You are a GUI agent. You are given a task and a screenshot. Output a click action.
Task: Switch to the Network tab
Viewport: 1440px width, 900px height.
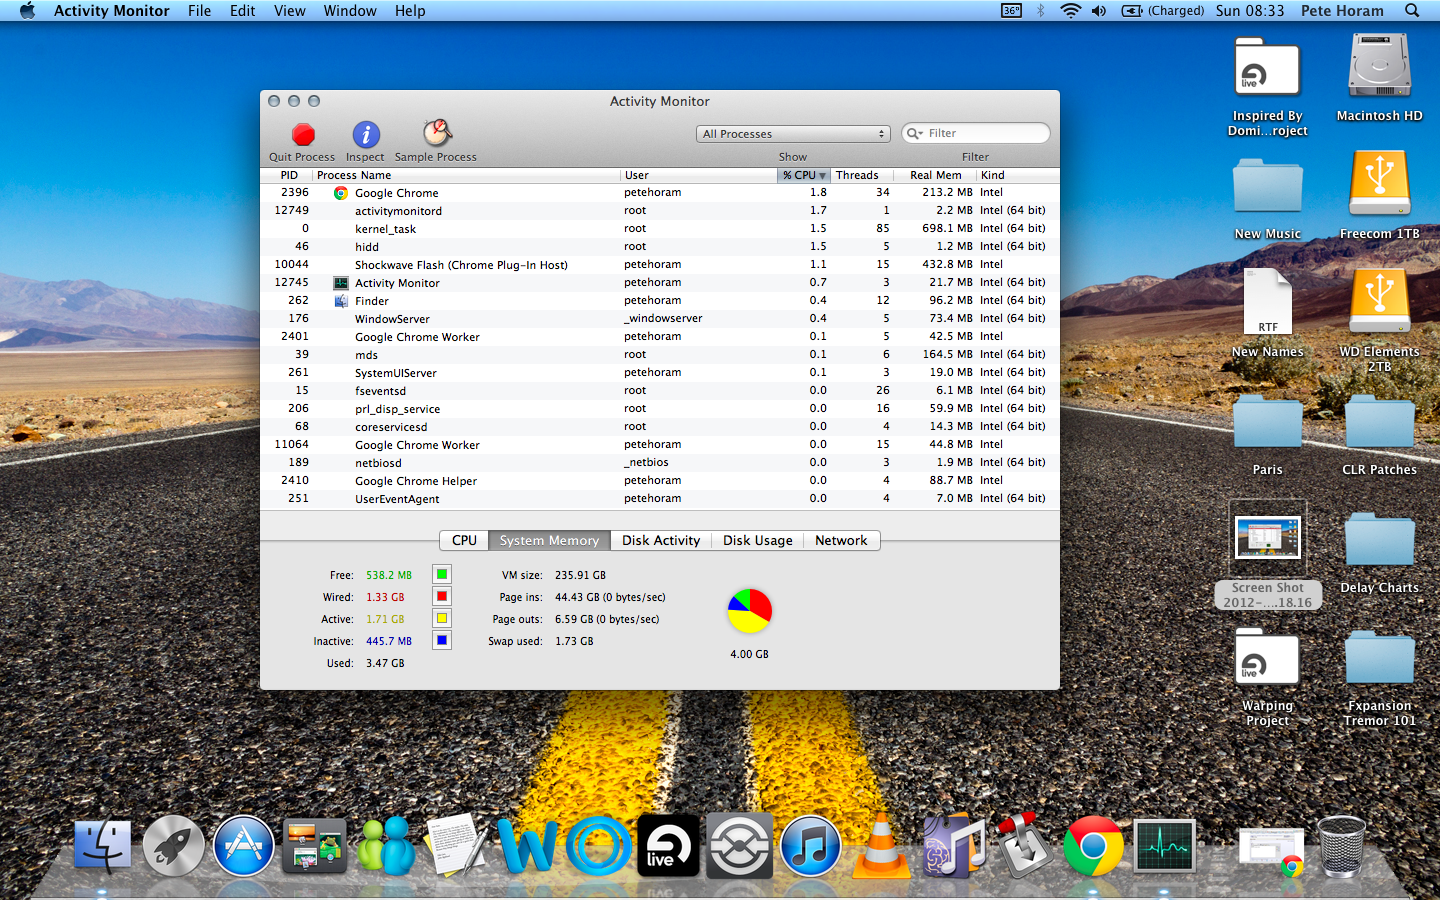click(841, 540)
